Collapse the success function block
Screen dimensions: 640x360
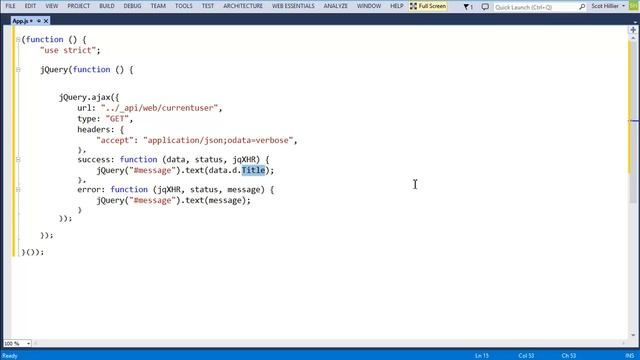pyautogui.click(x=18, y=160)
